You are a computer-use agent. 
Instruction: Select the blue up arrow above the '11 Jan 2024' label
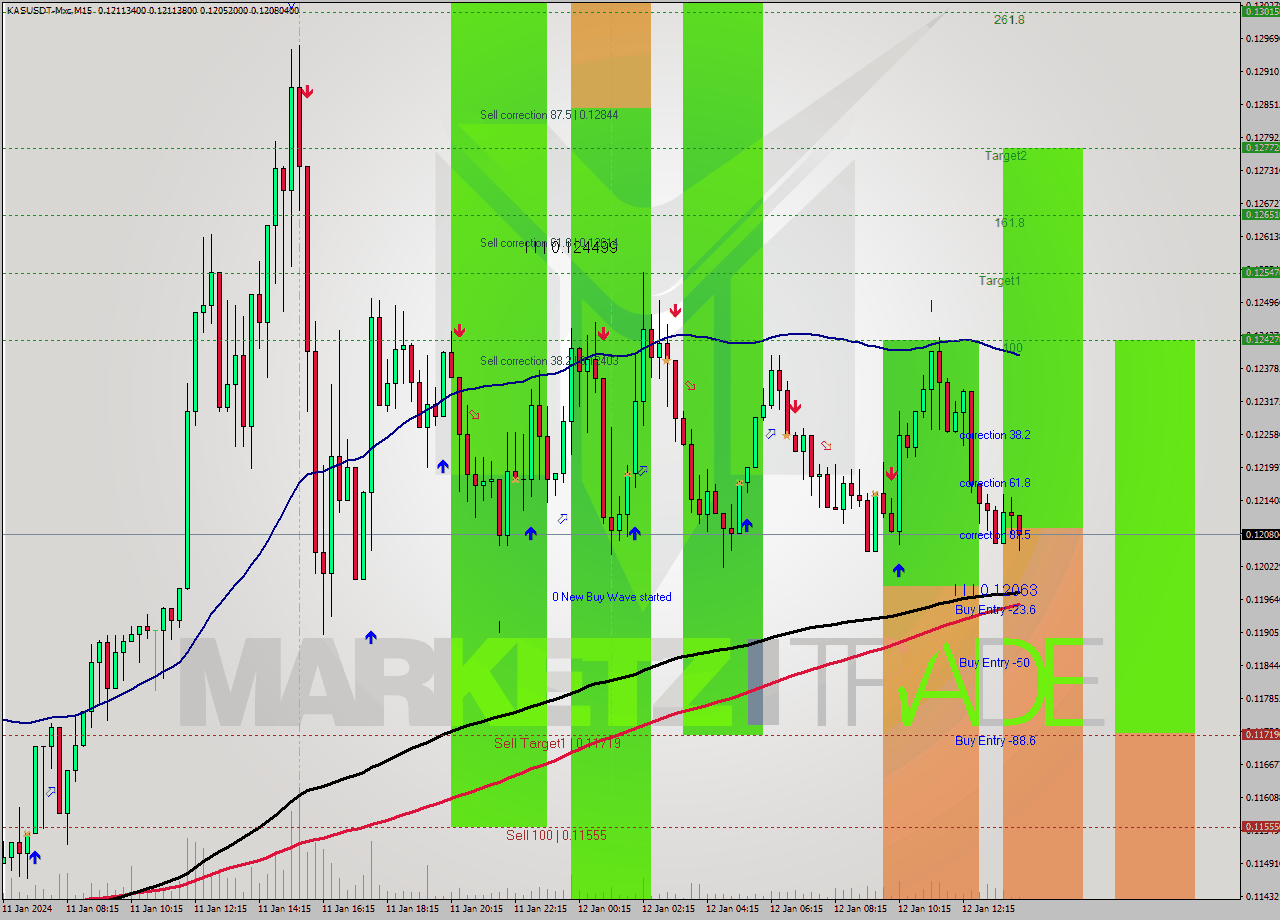(35, 857)
